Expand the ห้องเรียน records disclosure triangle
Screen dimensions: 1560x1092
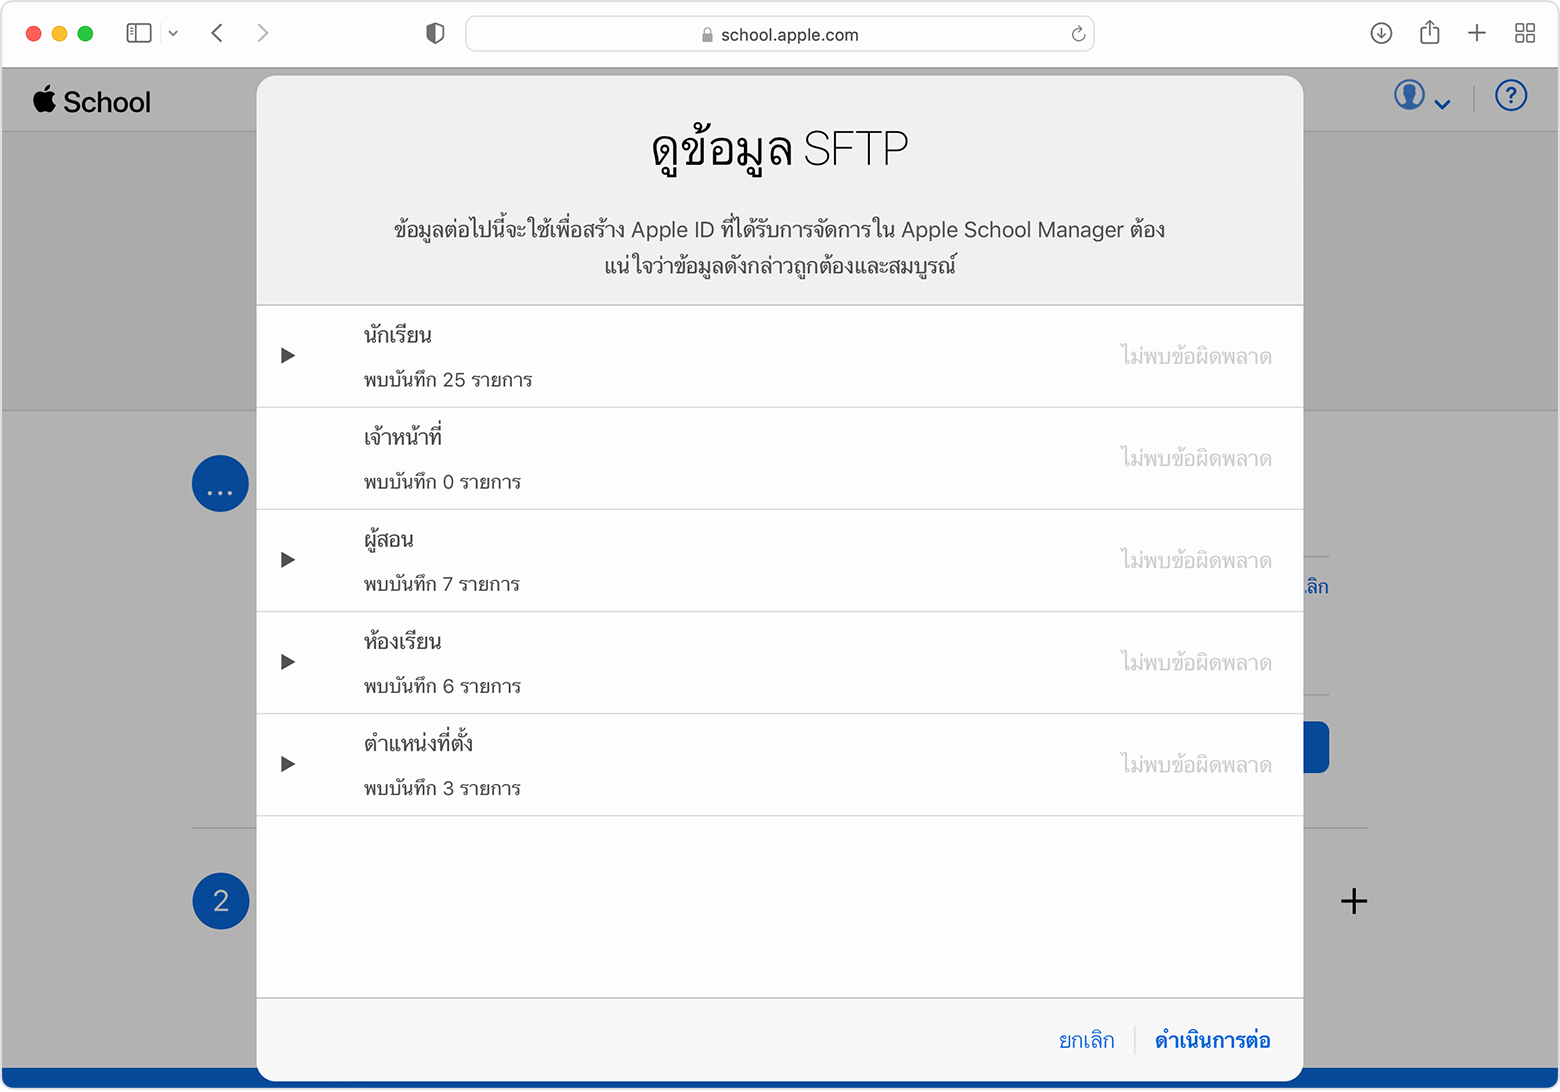[x=288, y=662]
